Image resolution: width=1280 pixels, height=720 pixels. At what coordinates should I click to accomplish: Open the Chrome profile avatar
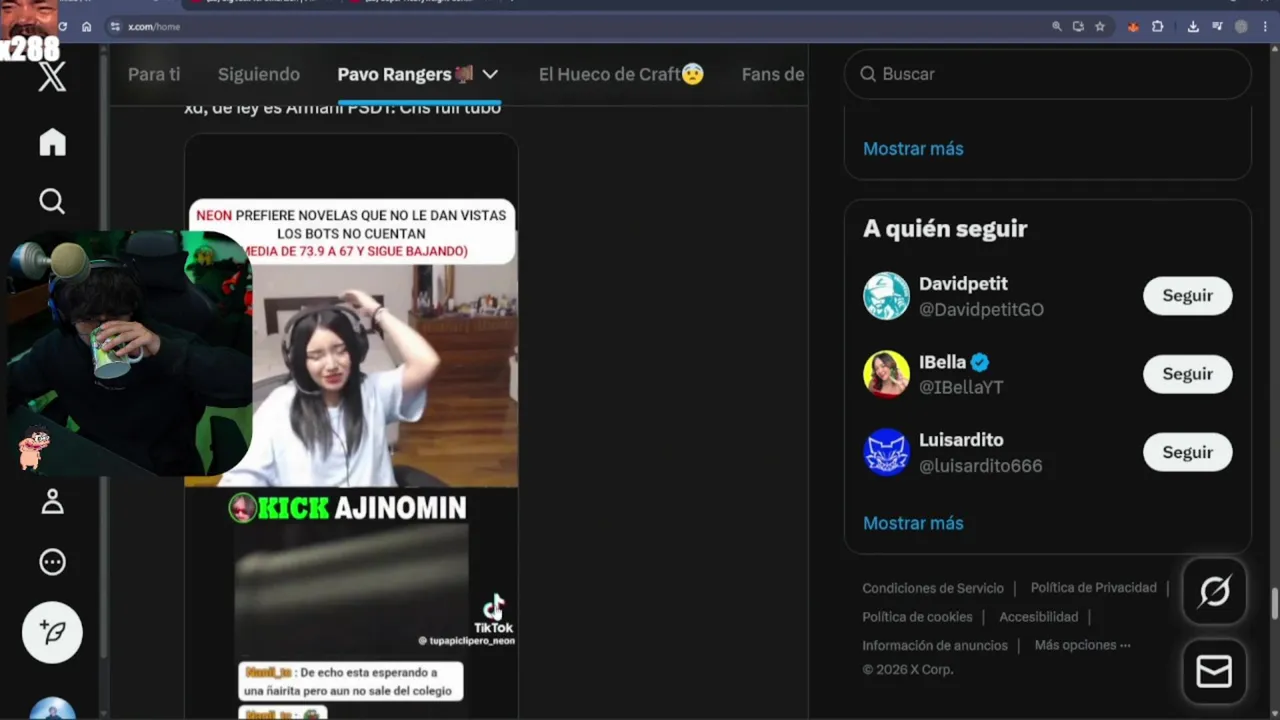click(1241, 27)
